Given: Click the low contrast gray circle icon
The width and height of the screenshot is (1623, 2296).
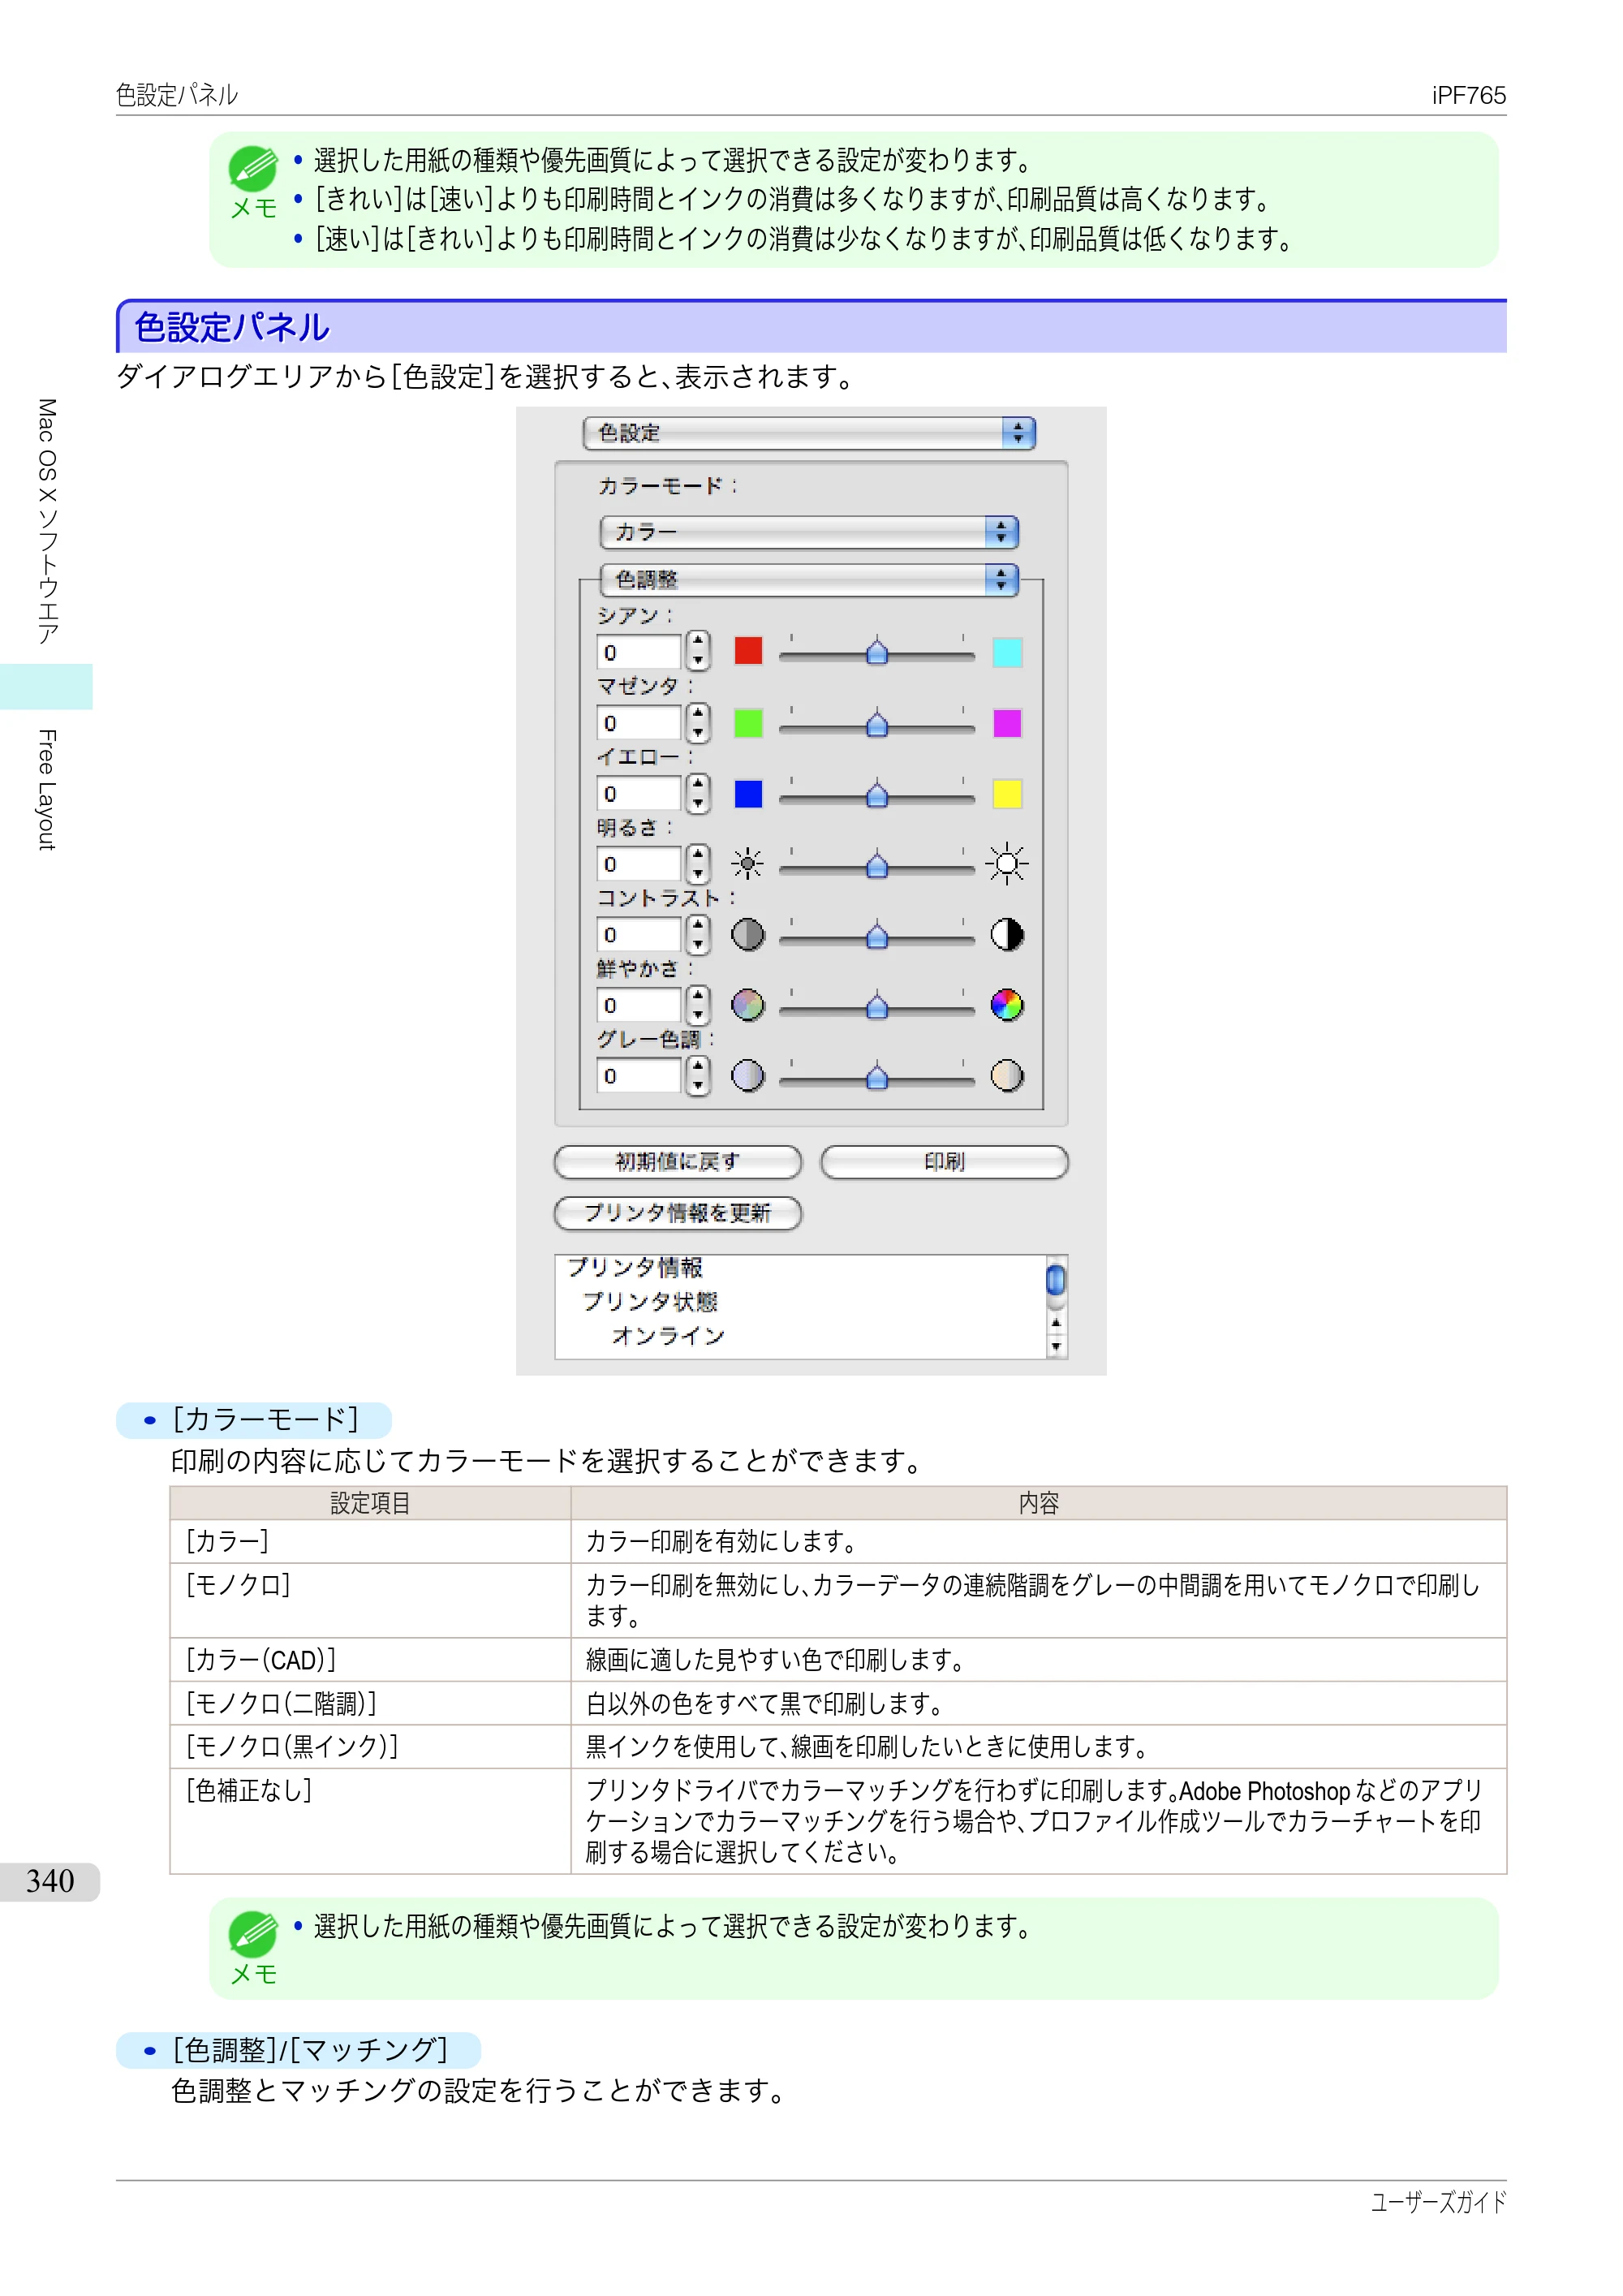Looking at the screenshot, I should pyautogui.click(x=748, y=934).
